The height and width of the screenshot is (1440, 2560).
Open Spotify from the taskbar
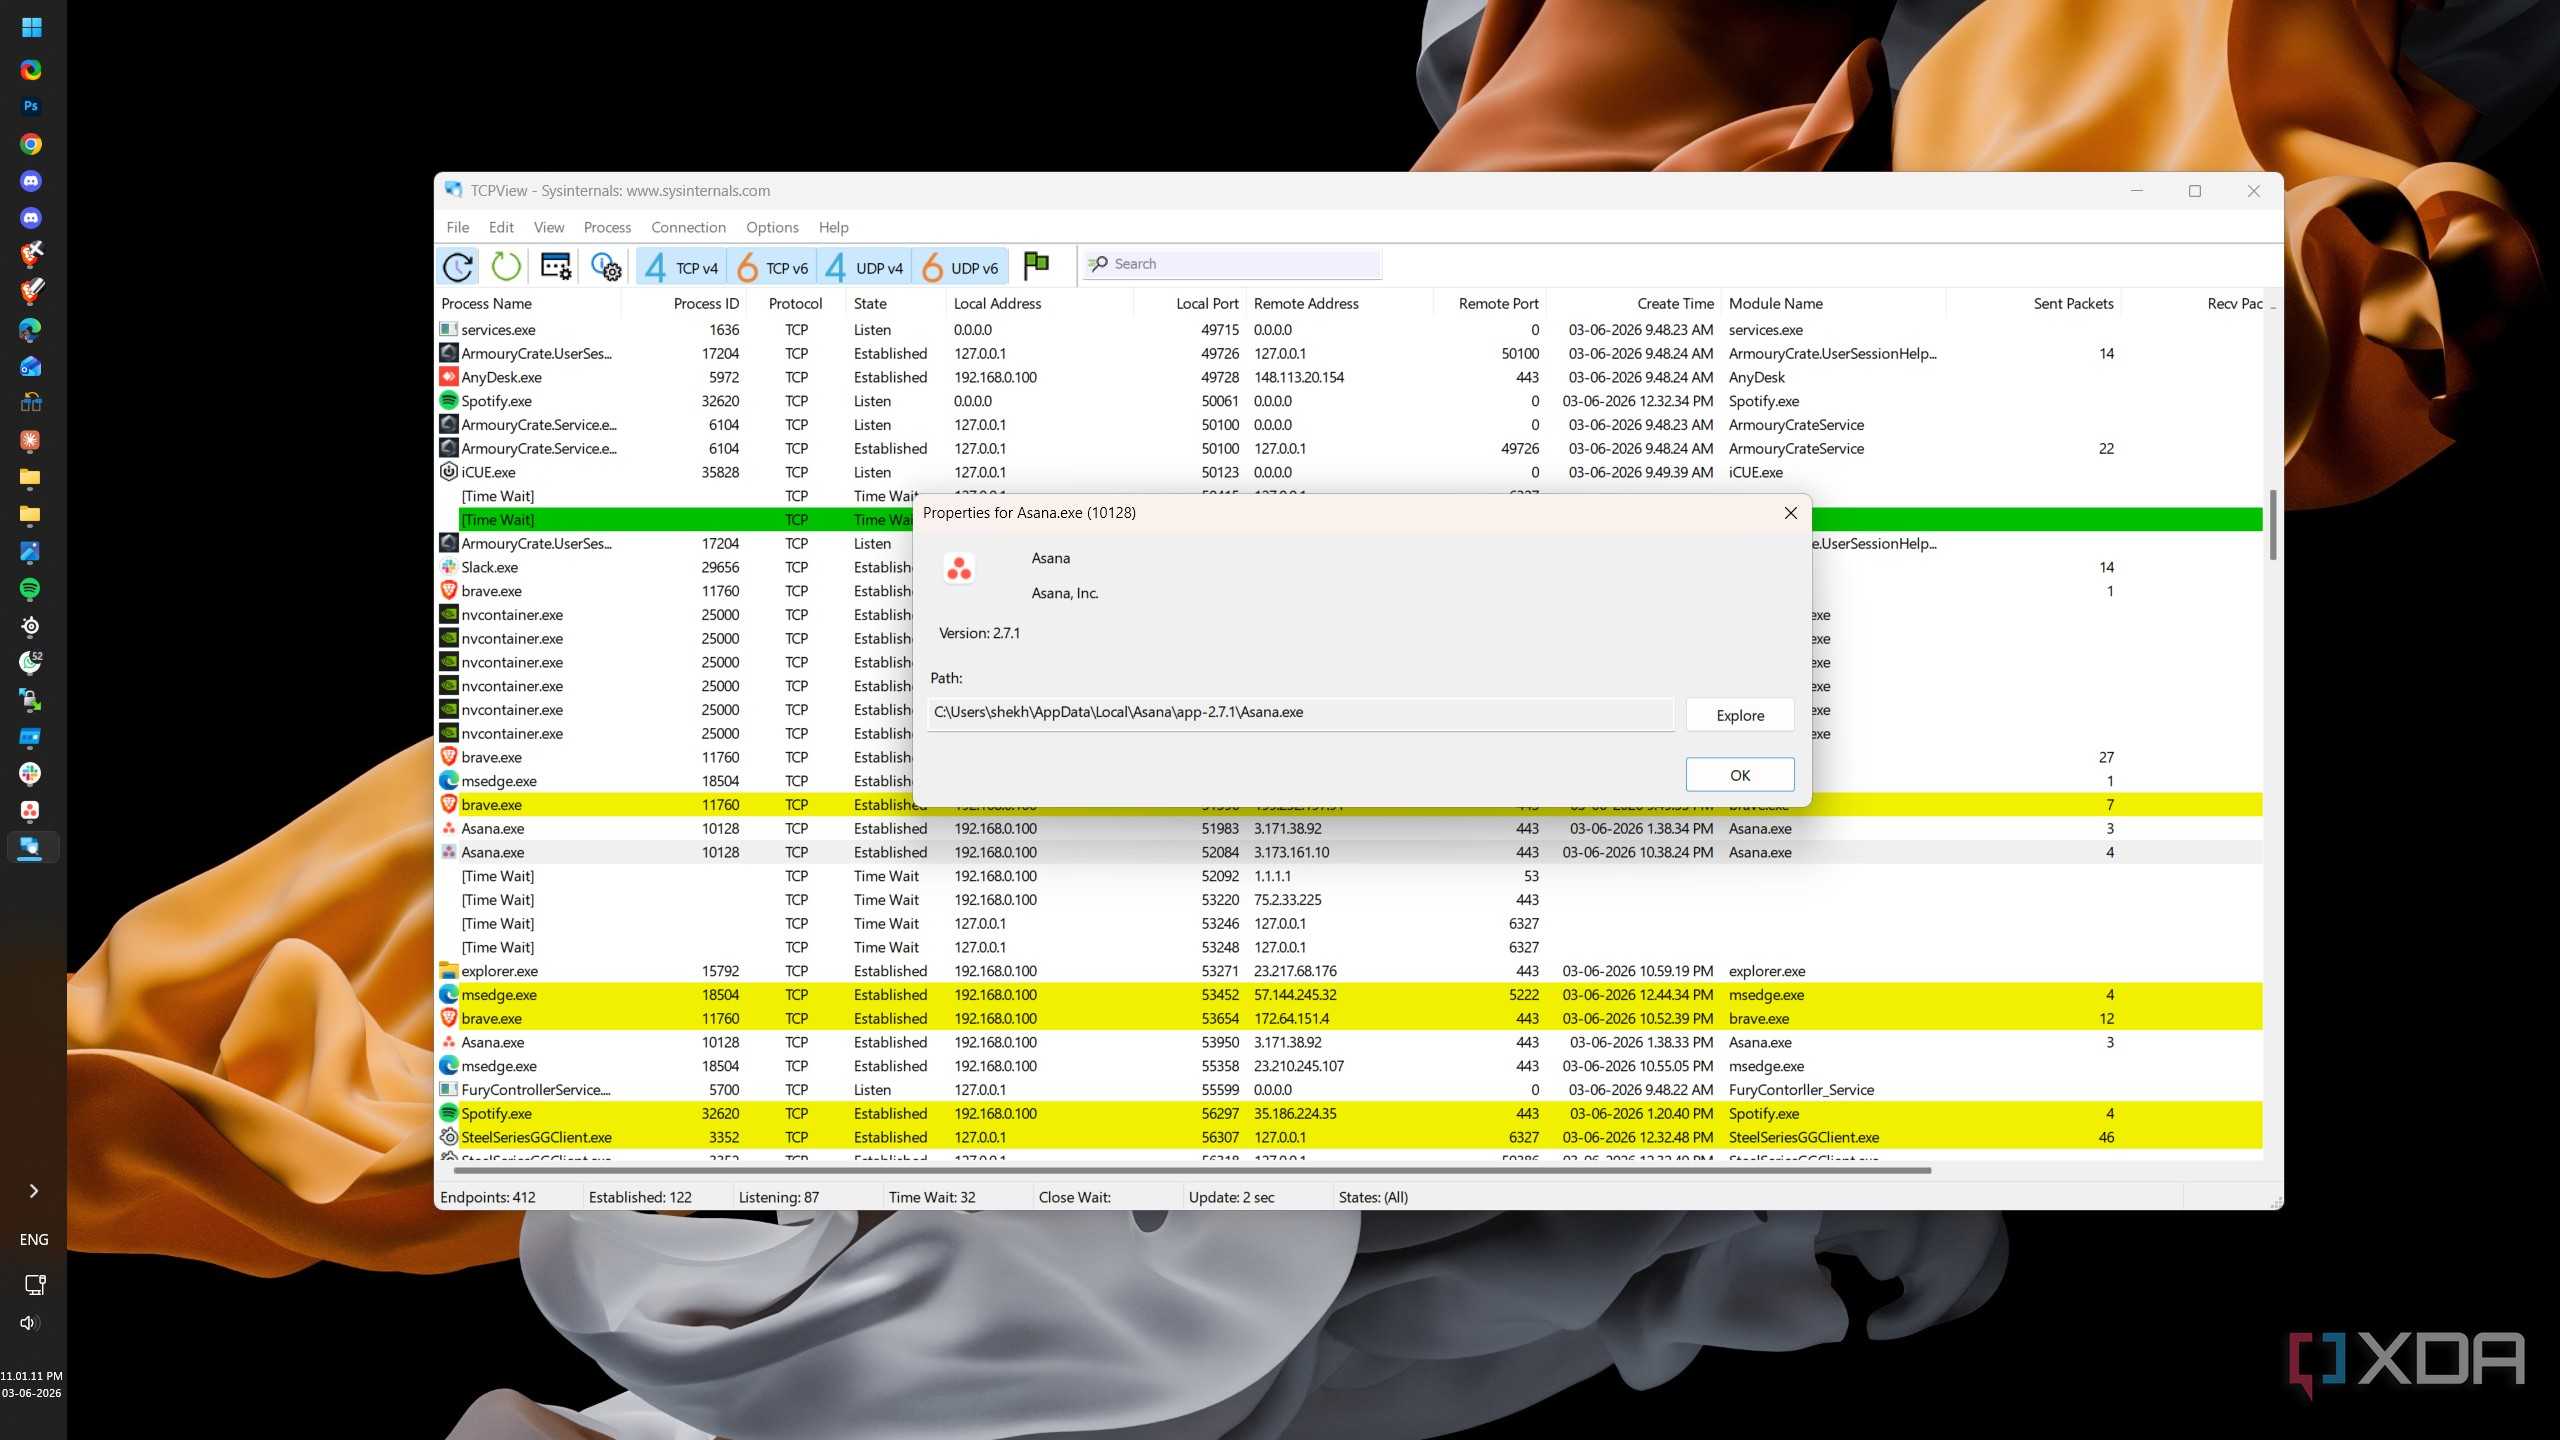coord(30,589)
